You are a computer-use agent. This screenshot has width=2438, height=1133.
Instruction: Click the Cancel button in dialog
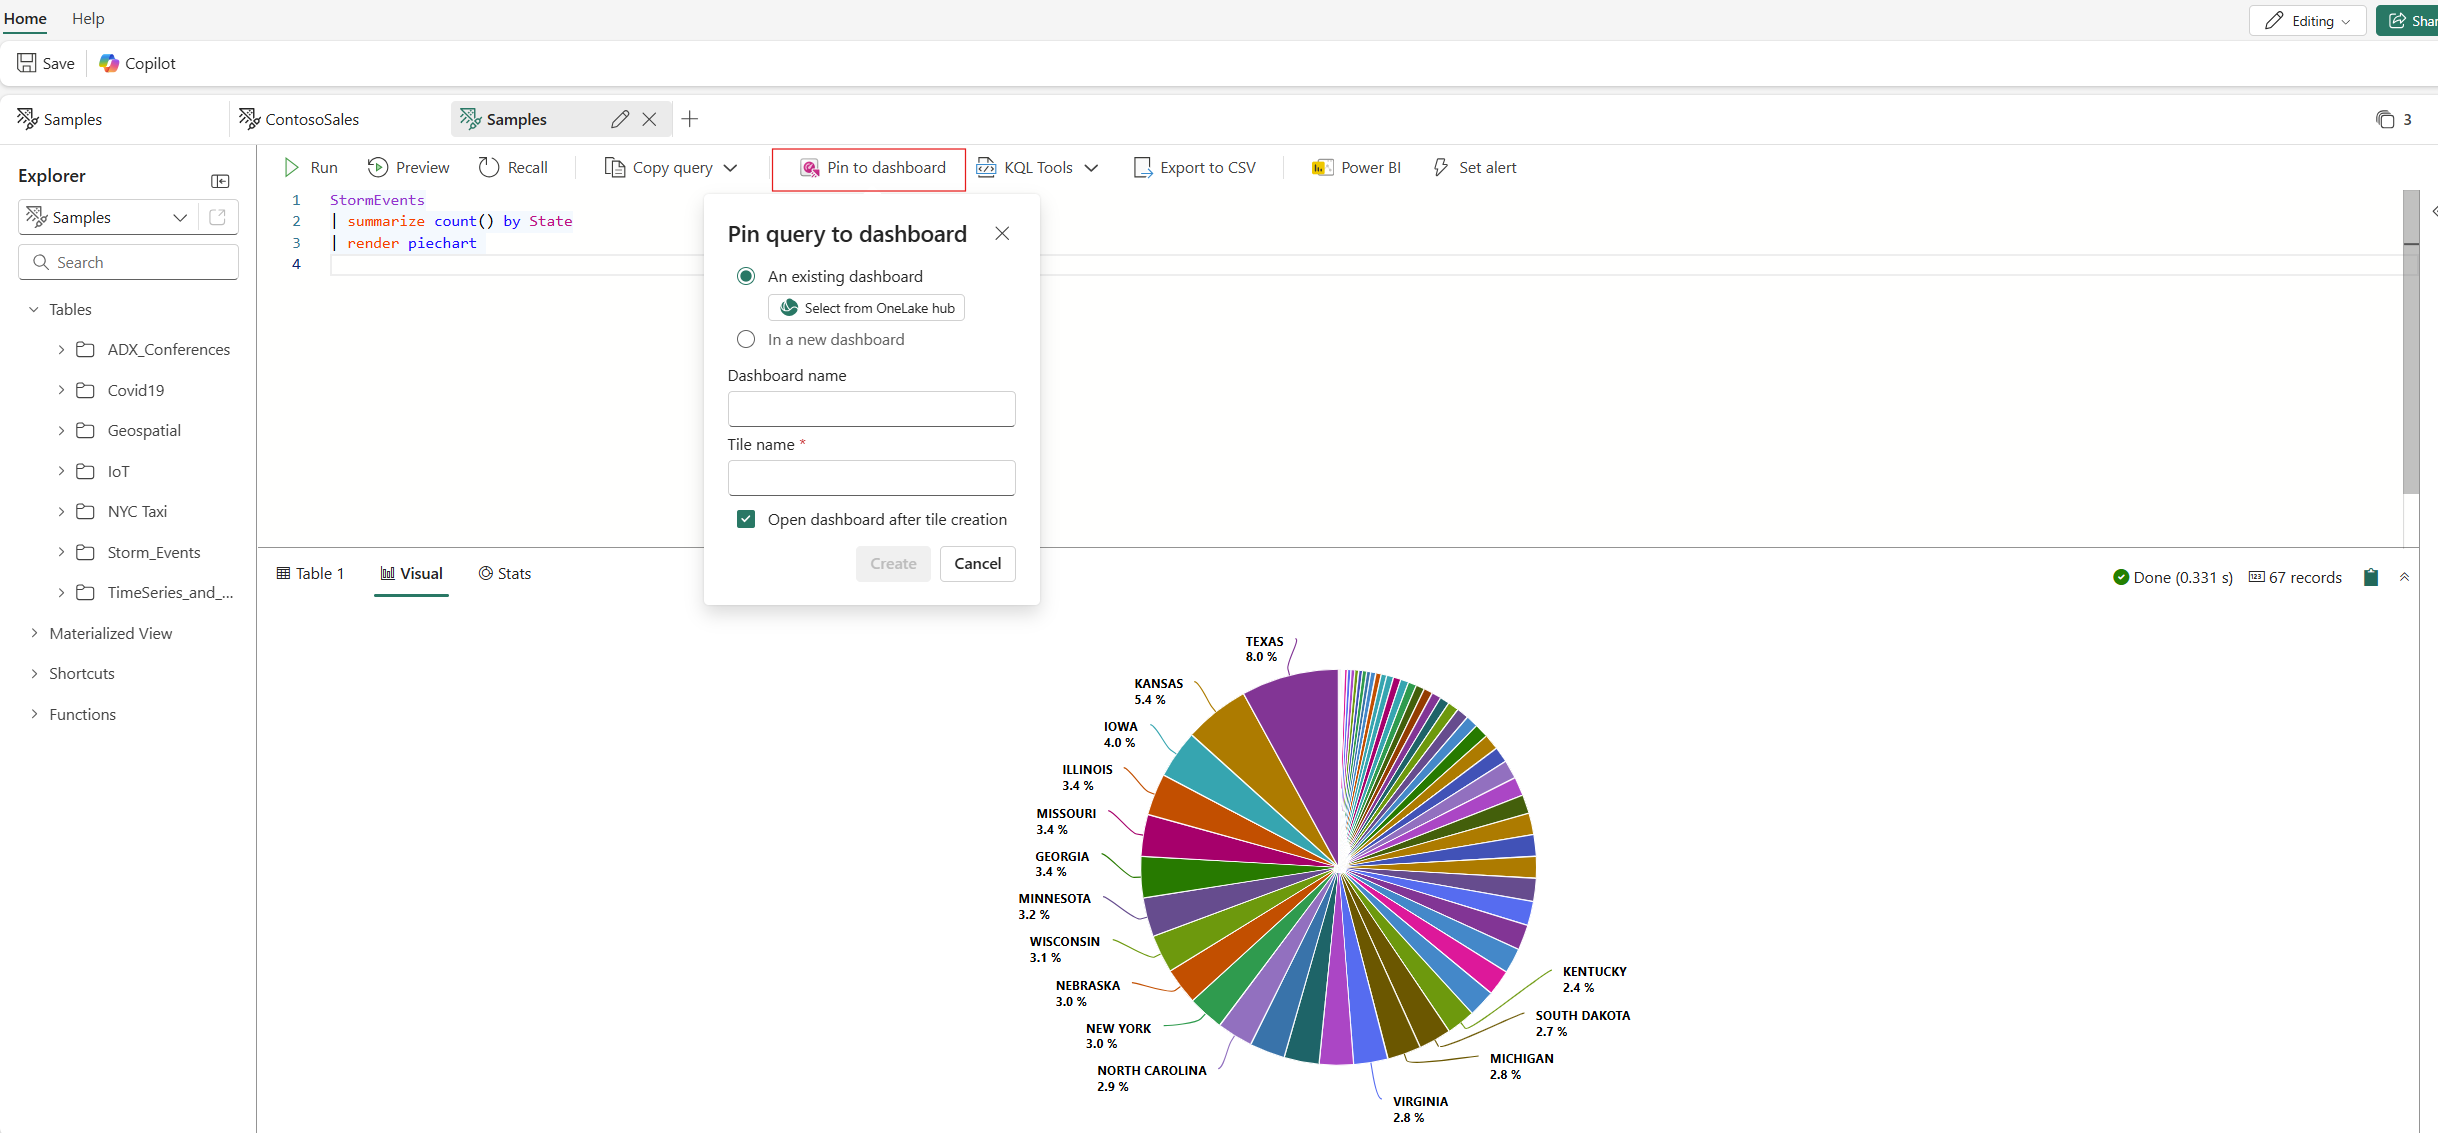(x=977, y=563)
